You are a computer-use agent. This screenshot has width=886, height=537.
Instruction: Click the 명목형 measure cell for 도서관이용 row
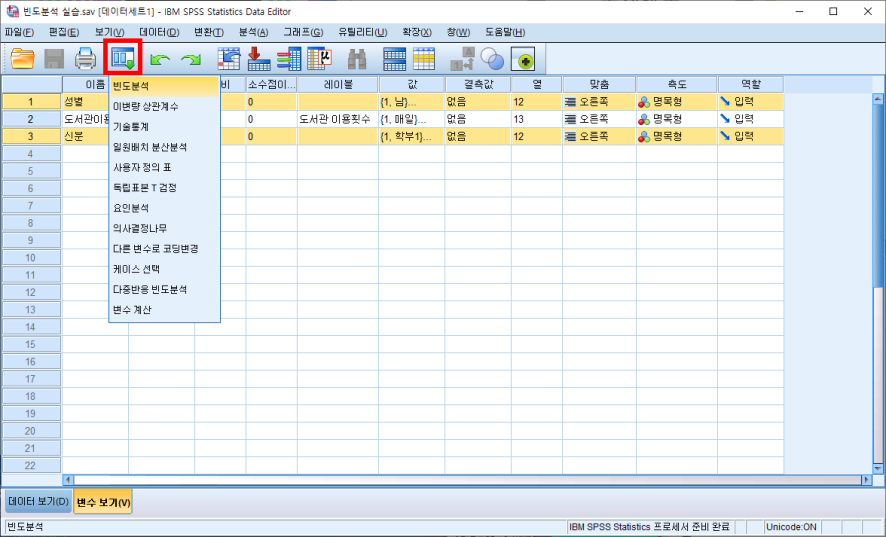coord(677,119)
